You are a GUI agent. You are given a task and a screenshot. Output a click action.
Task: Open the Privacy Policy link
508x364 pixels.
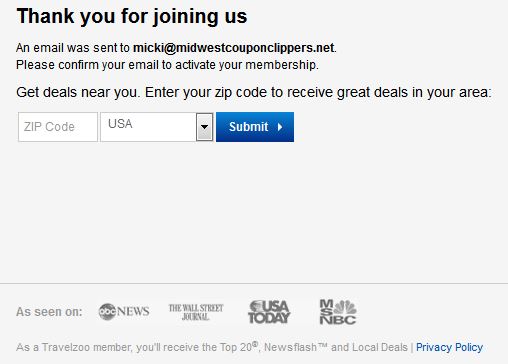pos(449,347)
